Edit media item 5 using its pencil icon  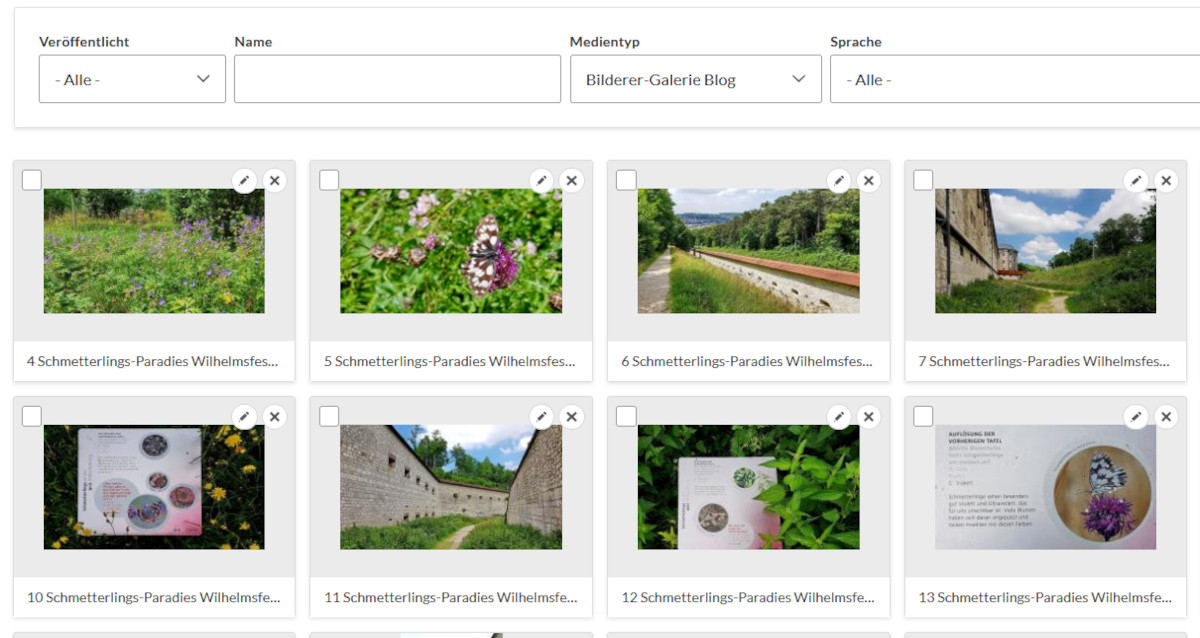click(x=541, y=180)
